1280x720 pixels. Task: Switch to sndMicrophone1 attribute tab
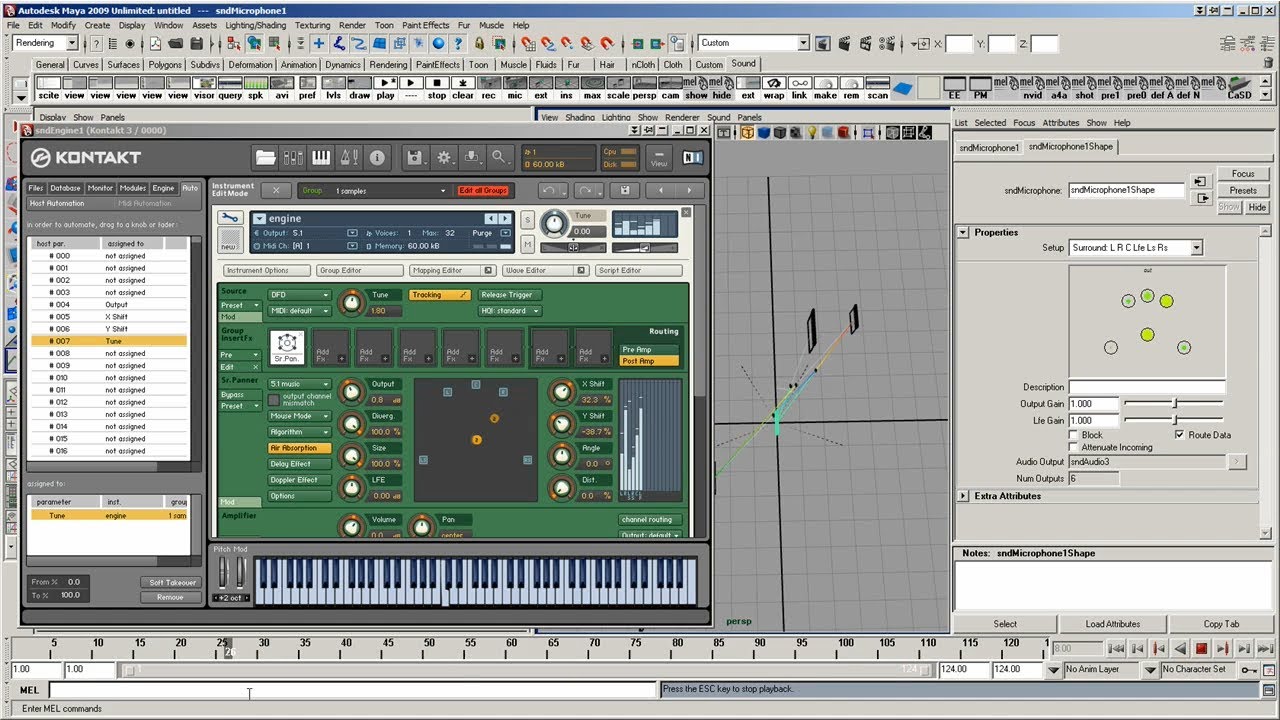(989, 147)
